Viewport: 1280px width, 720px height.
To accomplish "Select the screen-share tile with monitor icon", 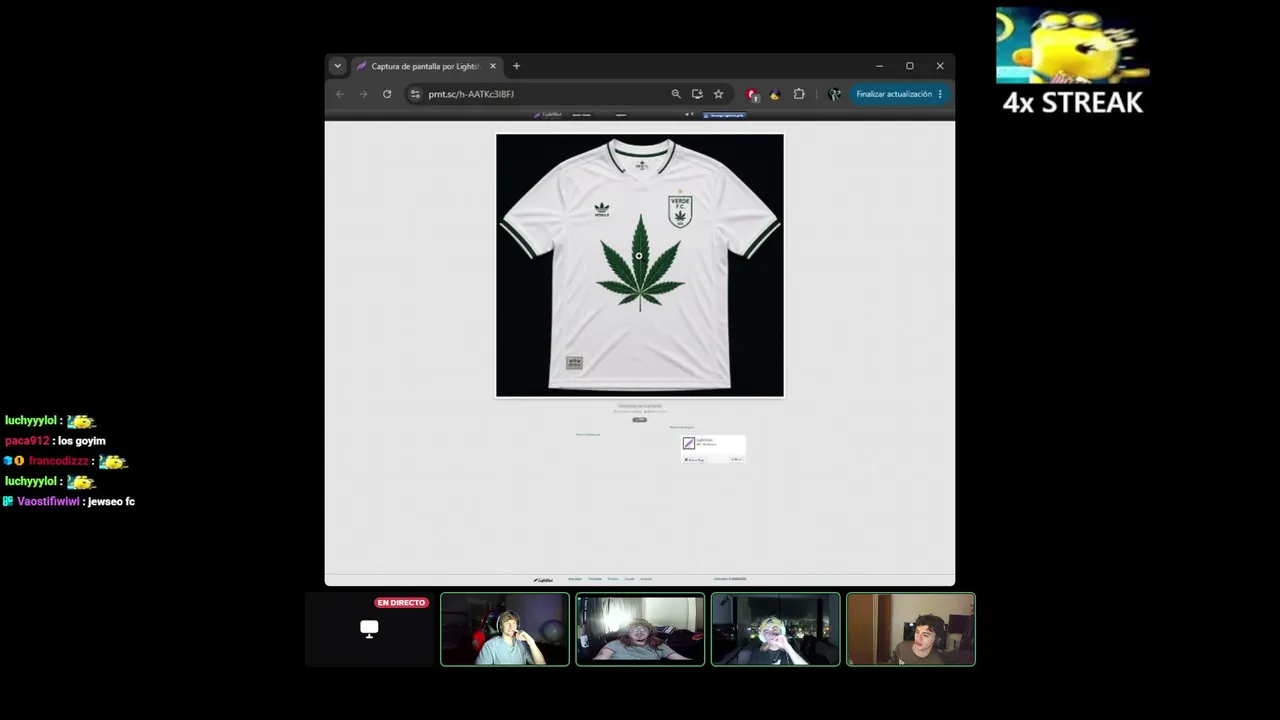I will [369, 629].
